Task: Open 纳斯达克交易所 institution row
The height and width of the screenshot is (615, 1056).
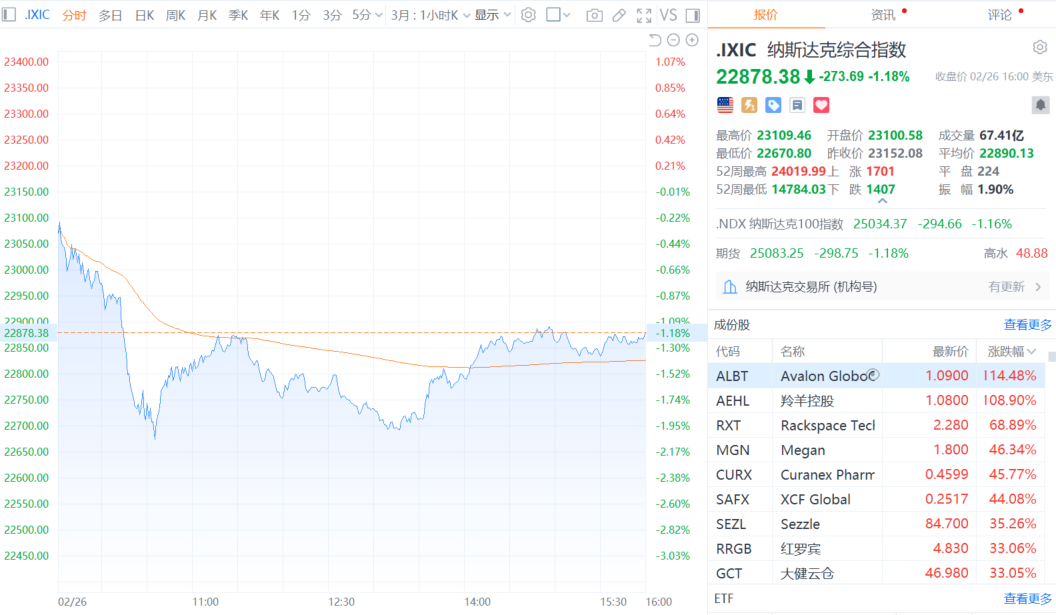Action: tap(880, 287)
